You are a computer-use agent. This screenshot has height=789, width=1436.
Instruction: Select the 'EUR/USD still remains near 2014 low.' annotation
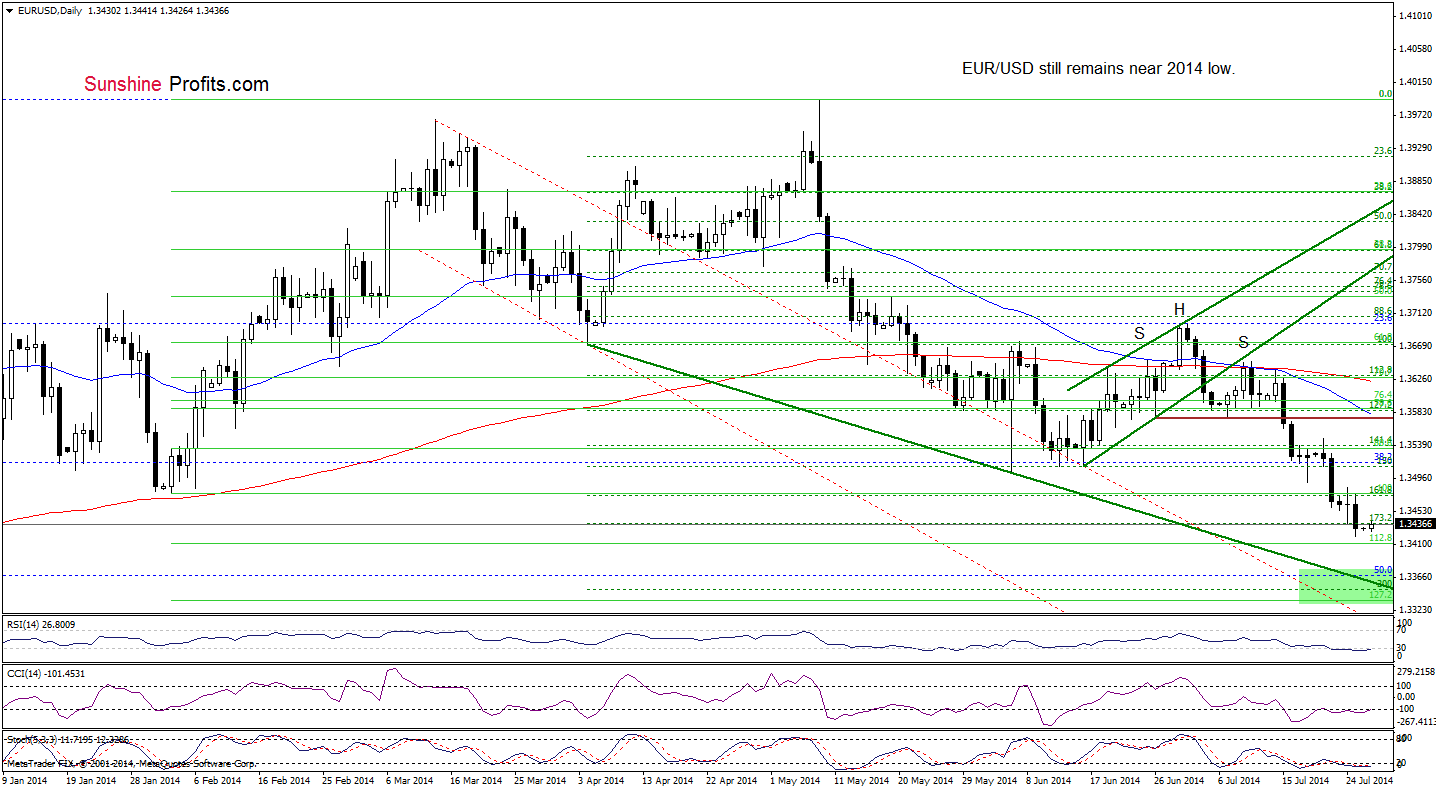(x=1098, y=70)
